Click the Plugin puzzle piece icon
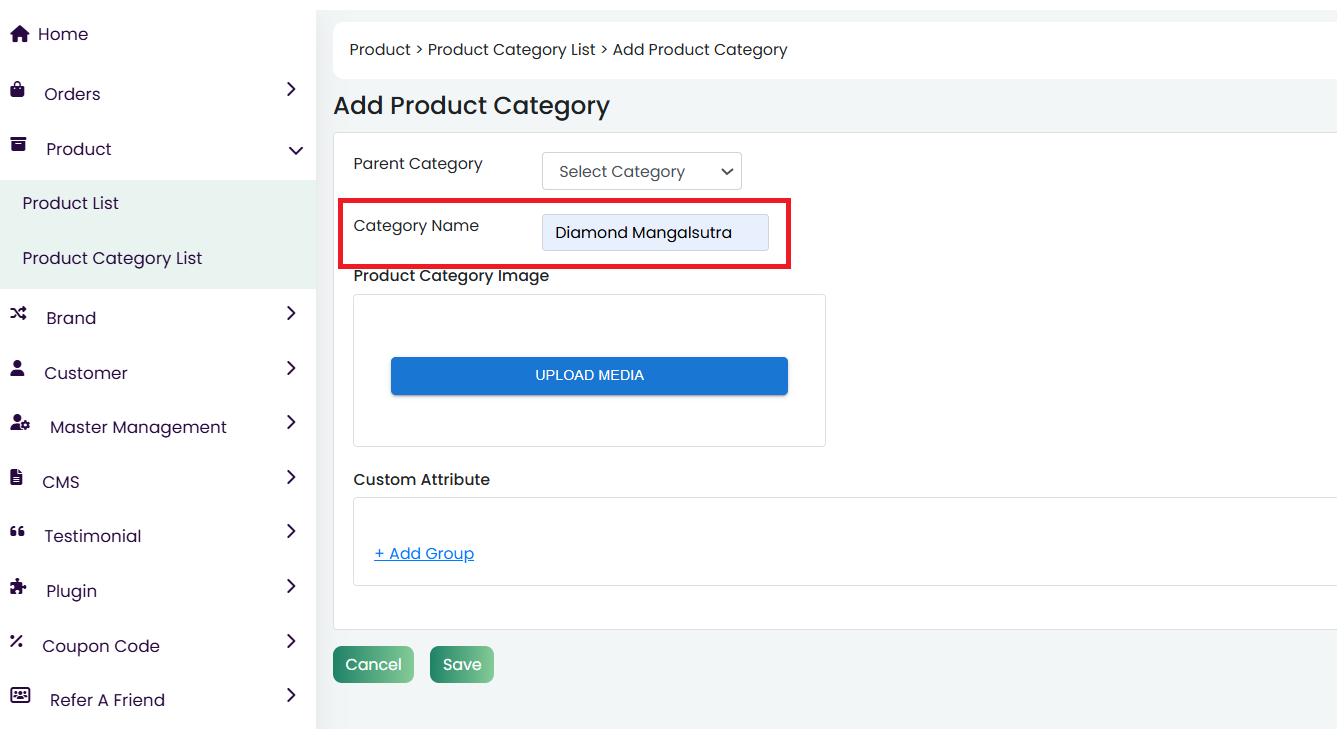This screenshot has height=729, width=1337. (18, 587)
